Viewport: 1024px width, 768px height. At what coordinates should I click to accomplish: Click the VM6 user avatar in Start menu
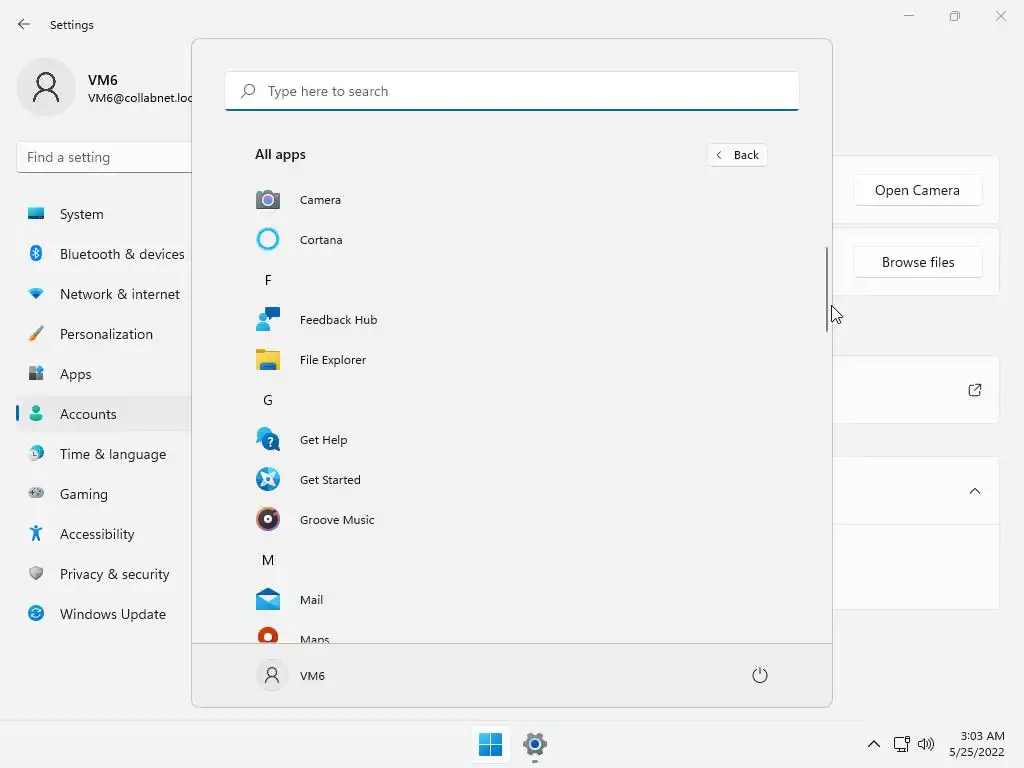pos(272,675)
